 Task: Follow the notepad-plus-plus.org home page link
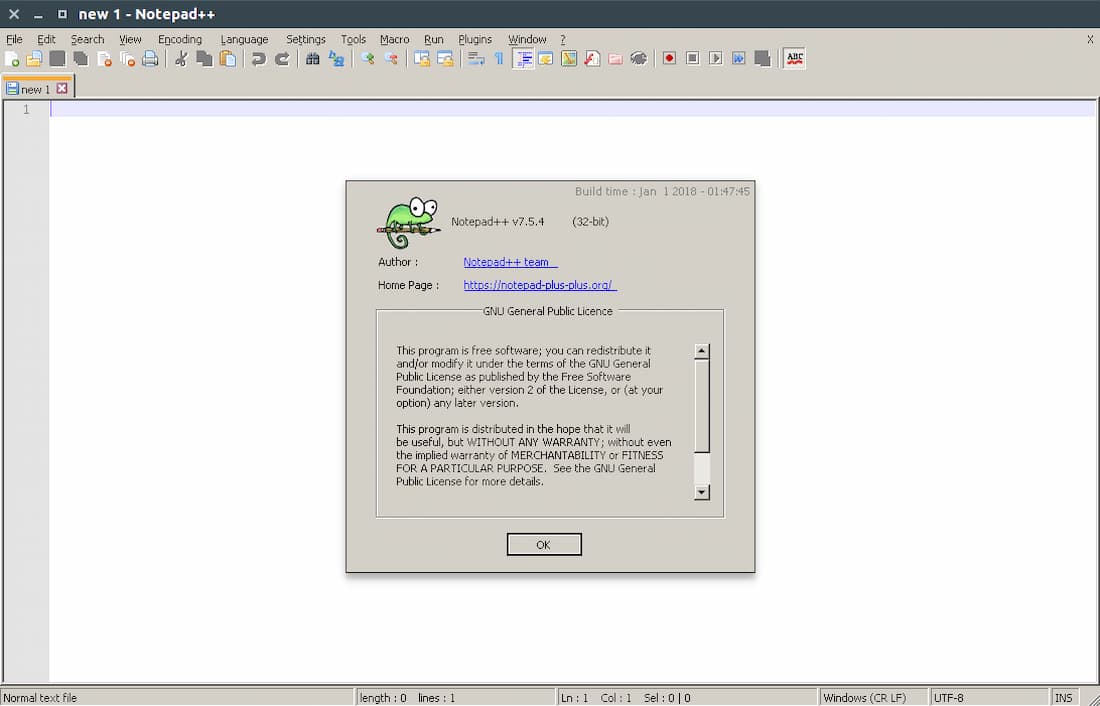539,285
